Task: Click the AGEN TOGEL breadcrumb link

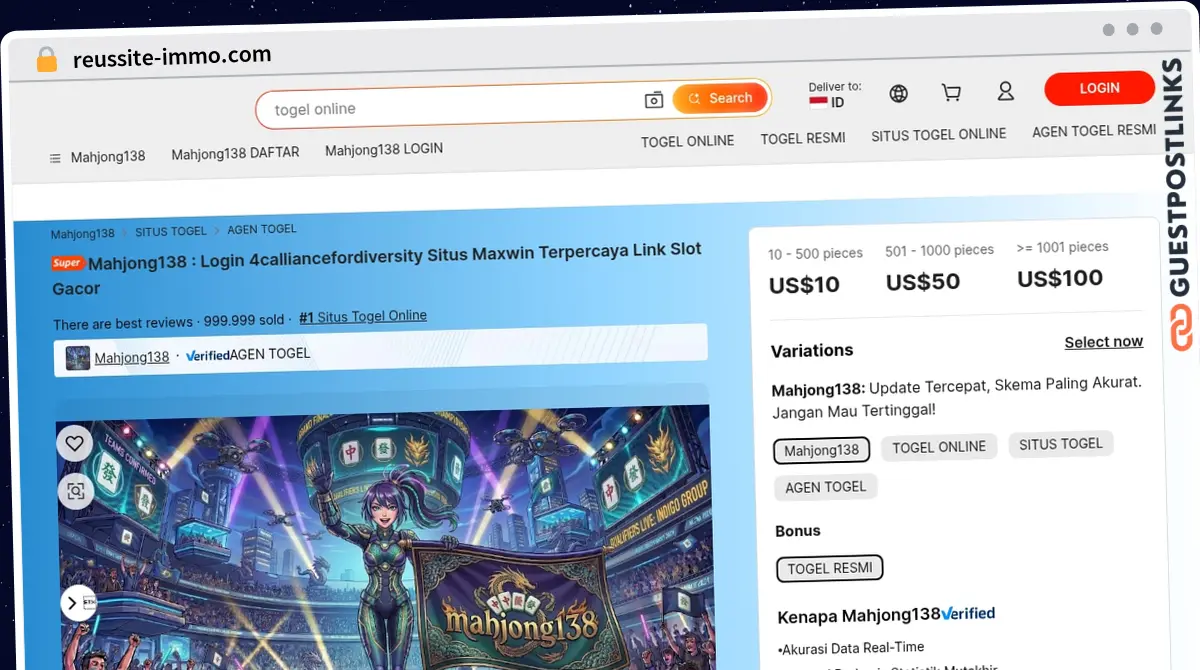Action: pos(262,229)
